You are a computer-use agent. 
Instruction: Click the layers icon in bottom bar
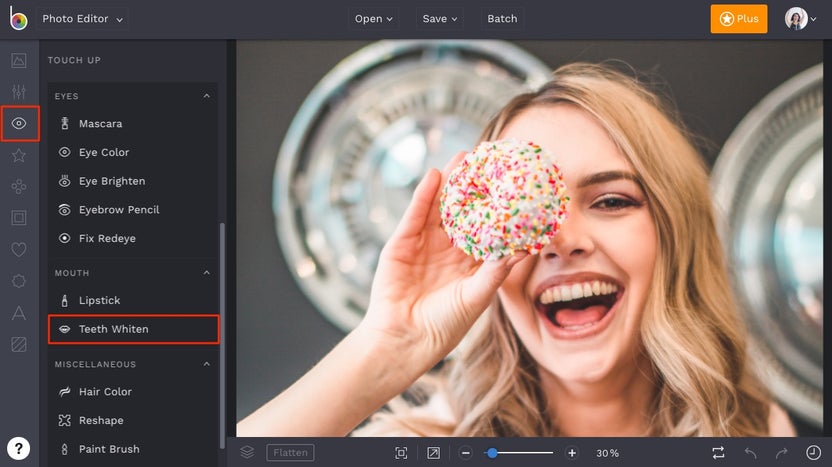point(247,453)
